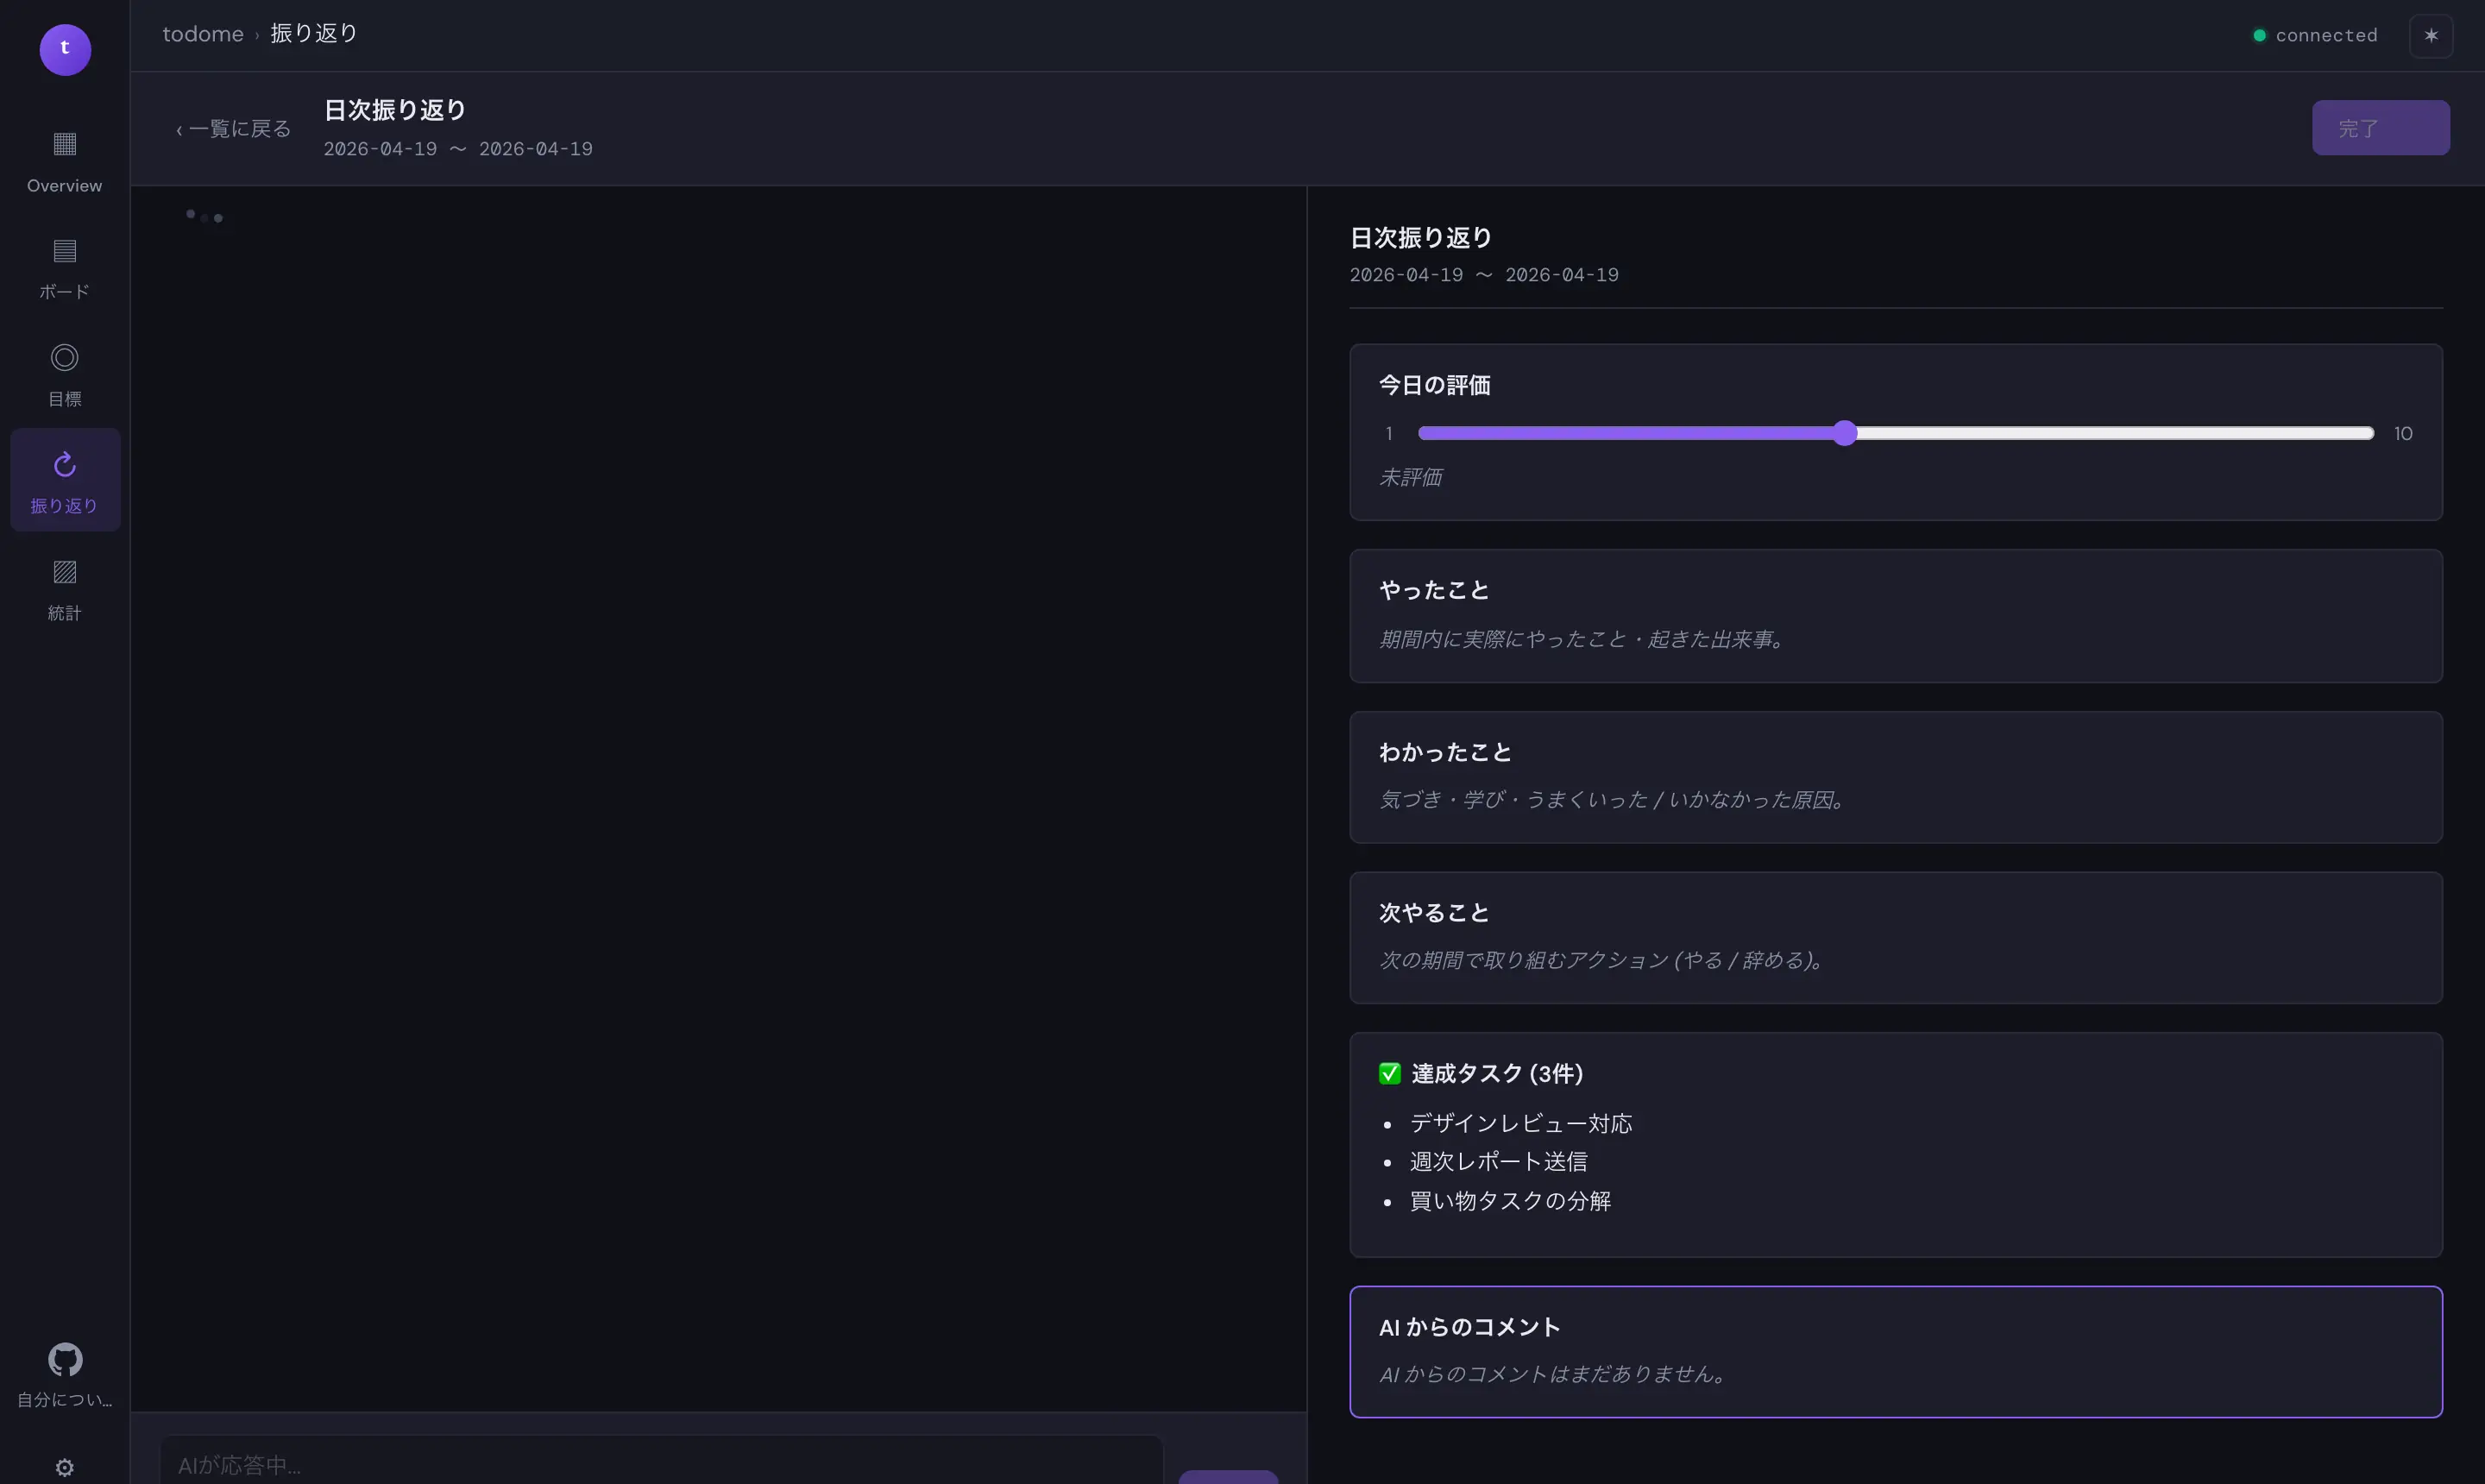The image size is (2485, 1484).
Task: Open the 目標 goals target icon
Action: (x=65, y=357)
